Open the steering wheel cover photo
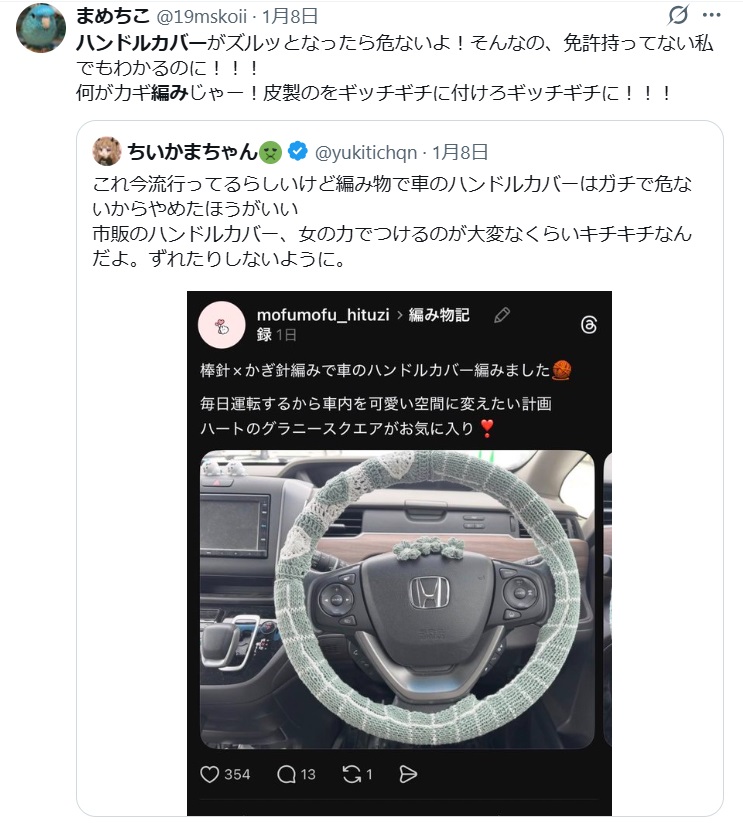The image size is (743, 835). (x=397, y=600)
